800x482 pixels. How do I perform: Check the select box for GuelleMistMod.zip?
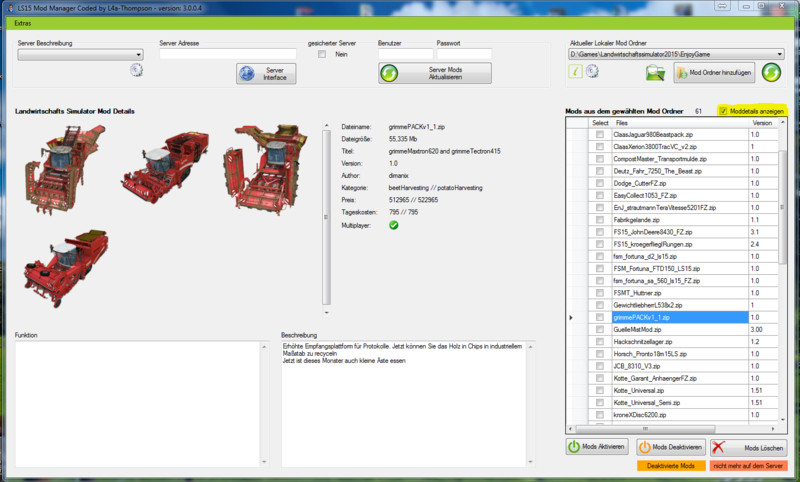point(600,329)
